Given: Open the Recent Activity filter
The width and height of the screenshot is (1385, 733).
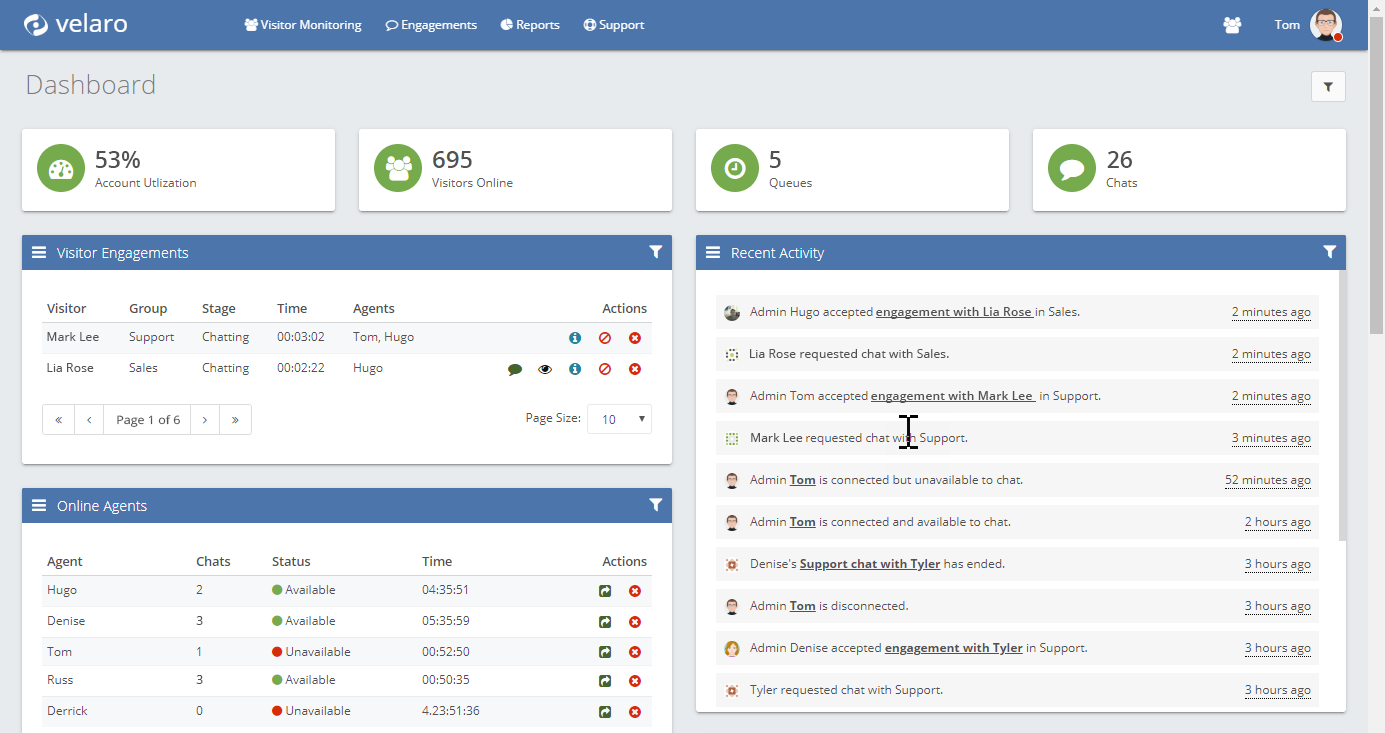Looking at the screenshot, I should click(x=1329, y=252).
